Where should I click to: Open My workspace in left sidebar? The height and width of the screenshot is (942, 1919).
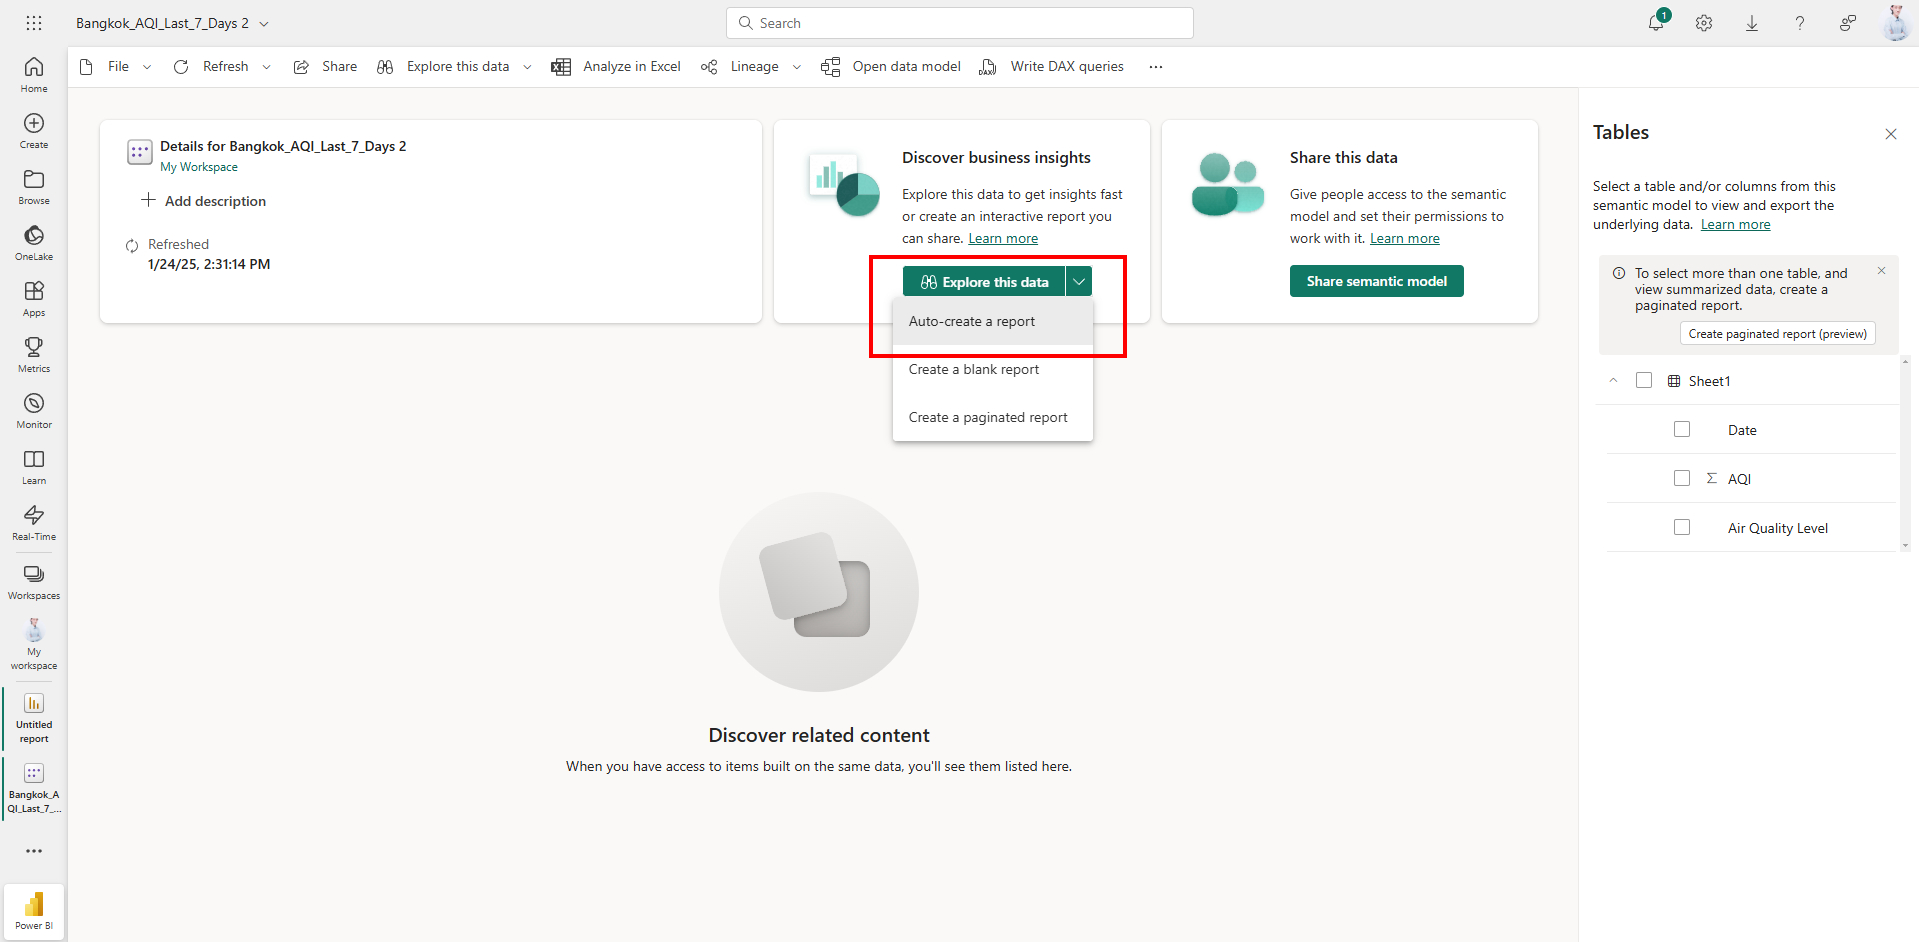coord(34,644)
